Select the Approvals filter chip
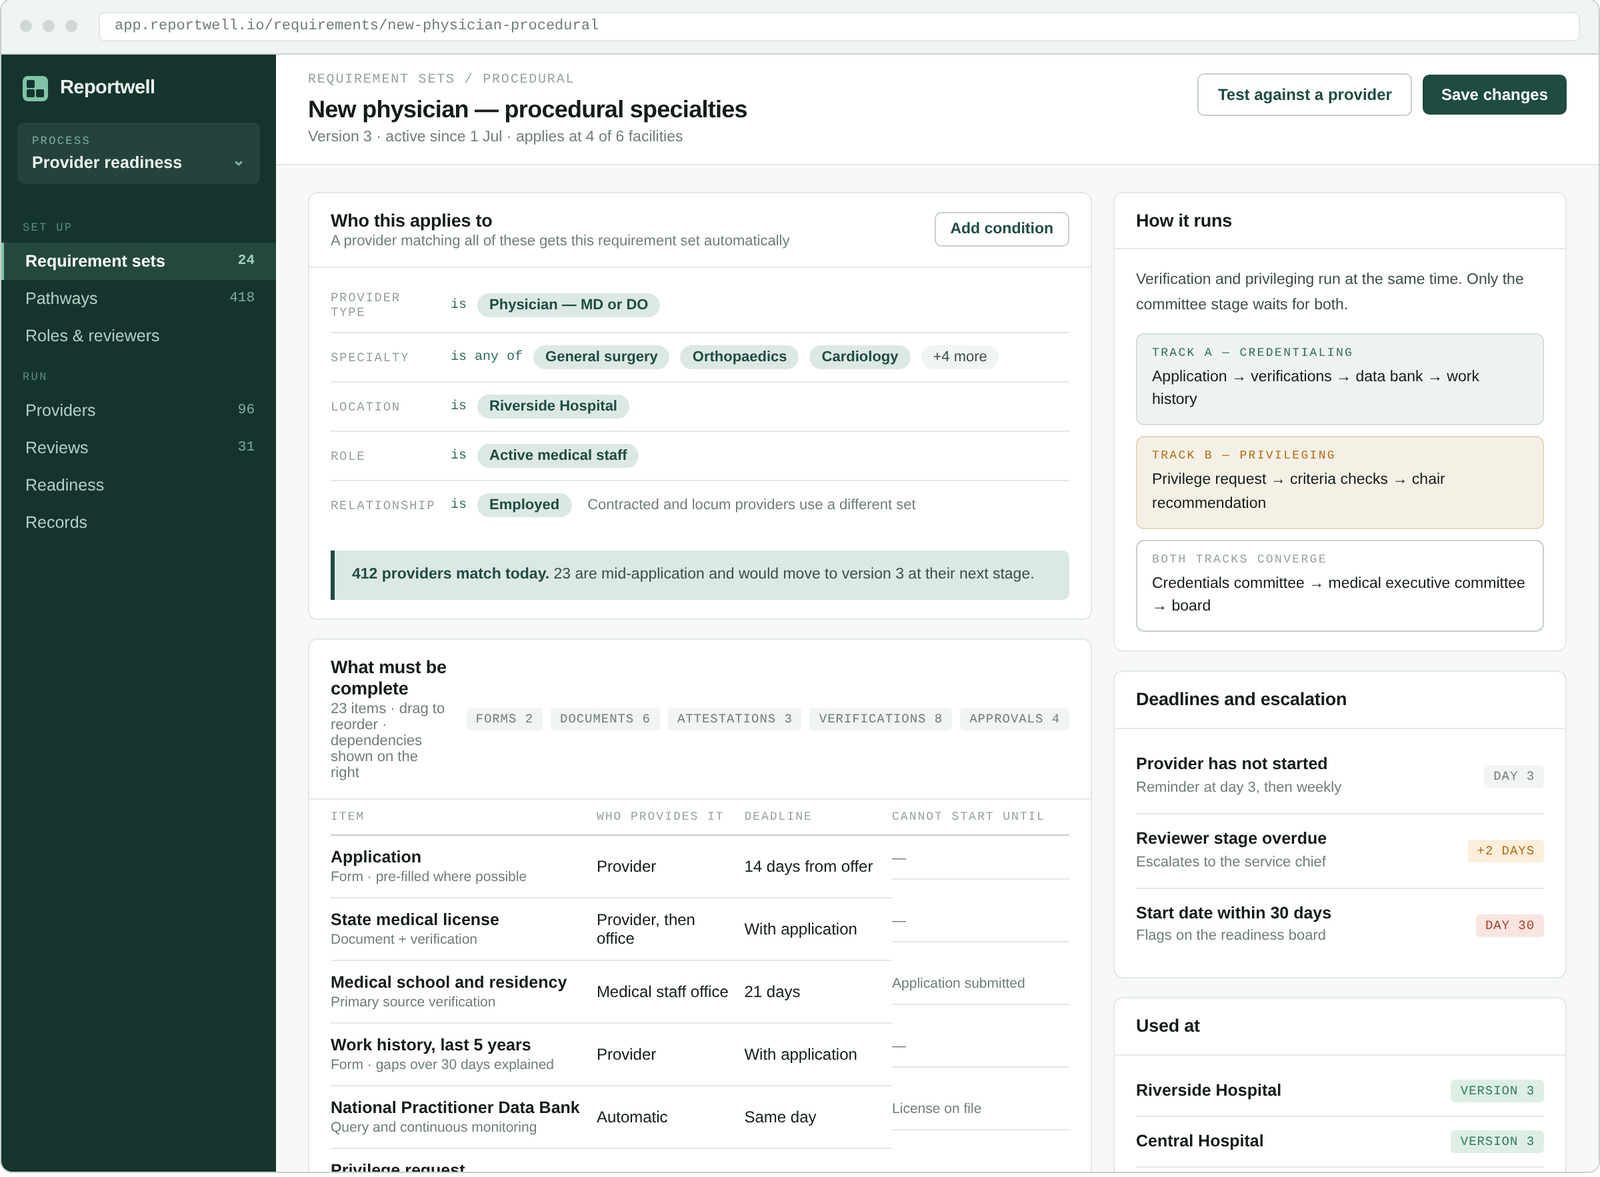Screen dimensions: 1600x1177 click(1014, 719)
